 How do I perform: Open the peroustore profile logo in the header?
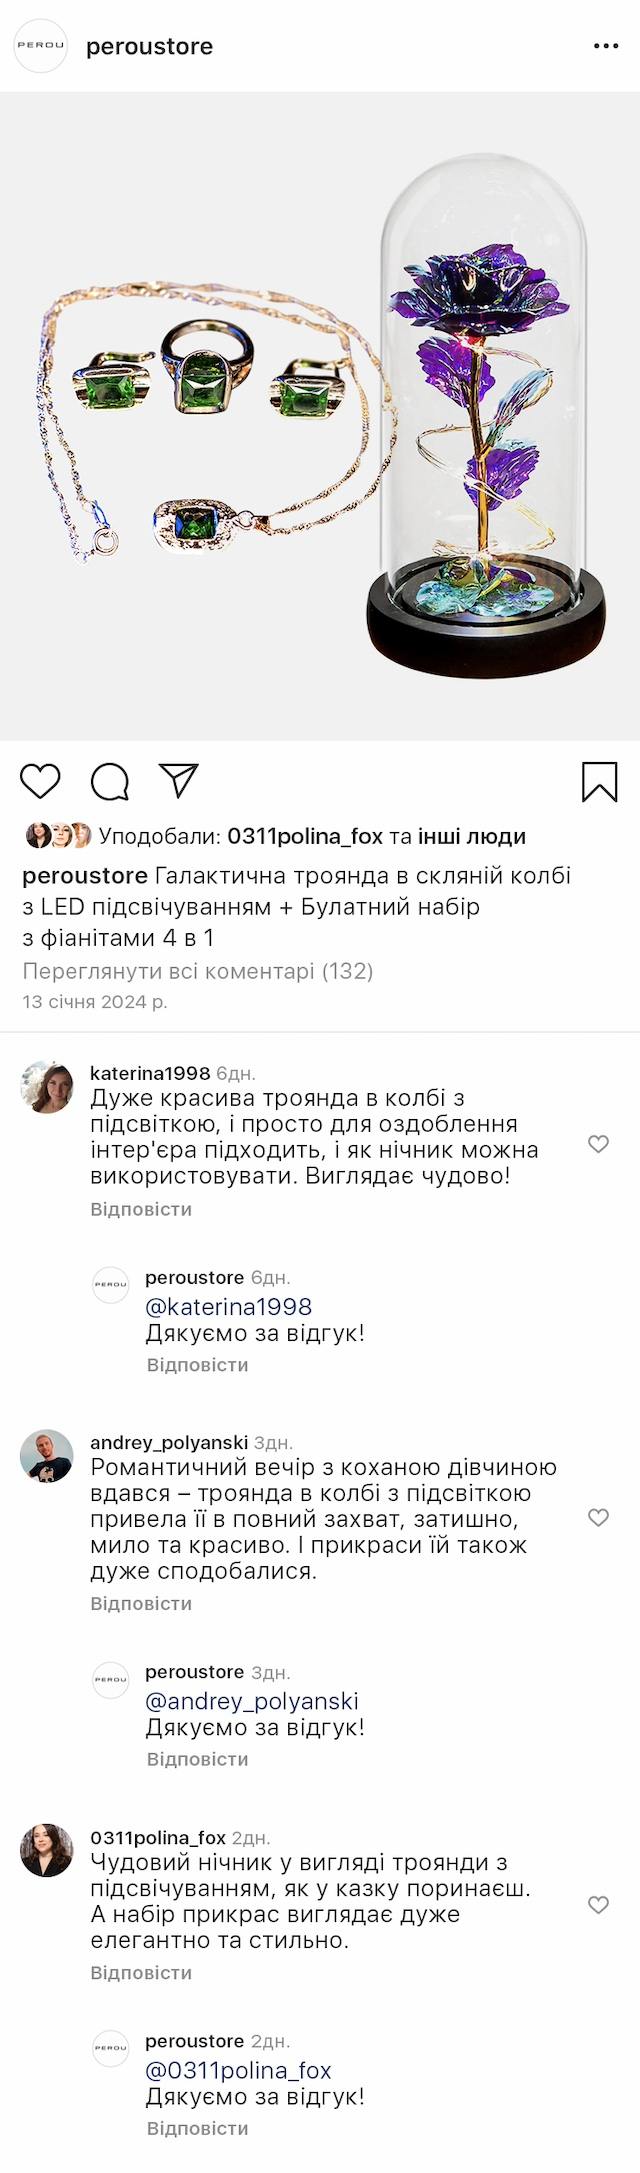pos(41,46)
